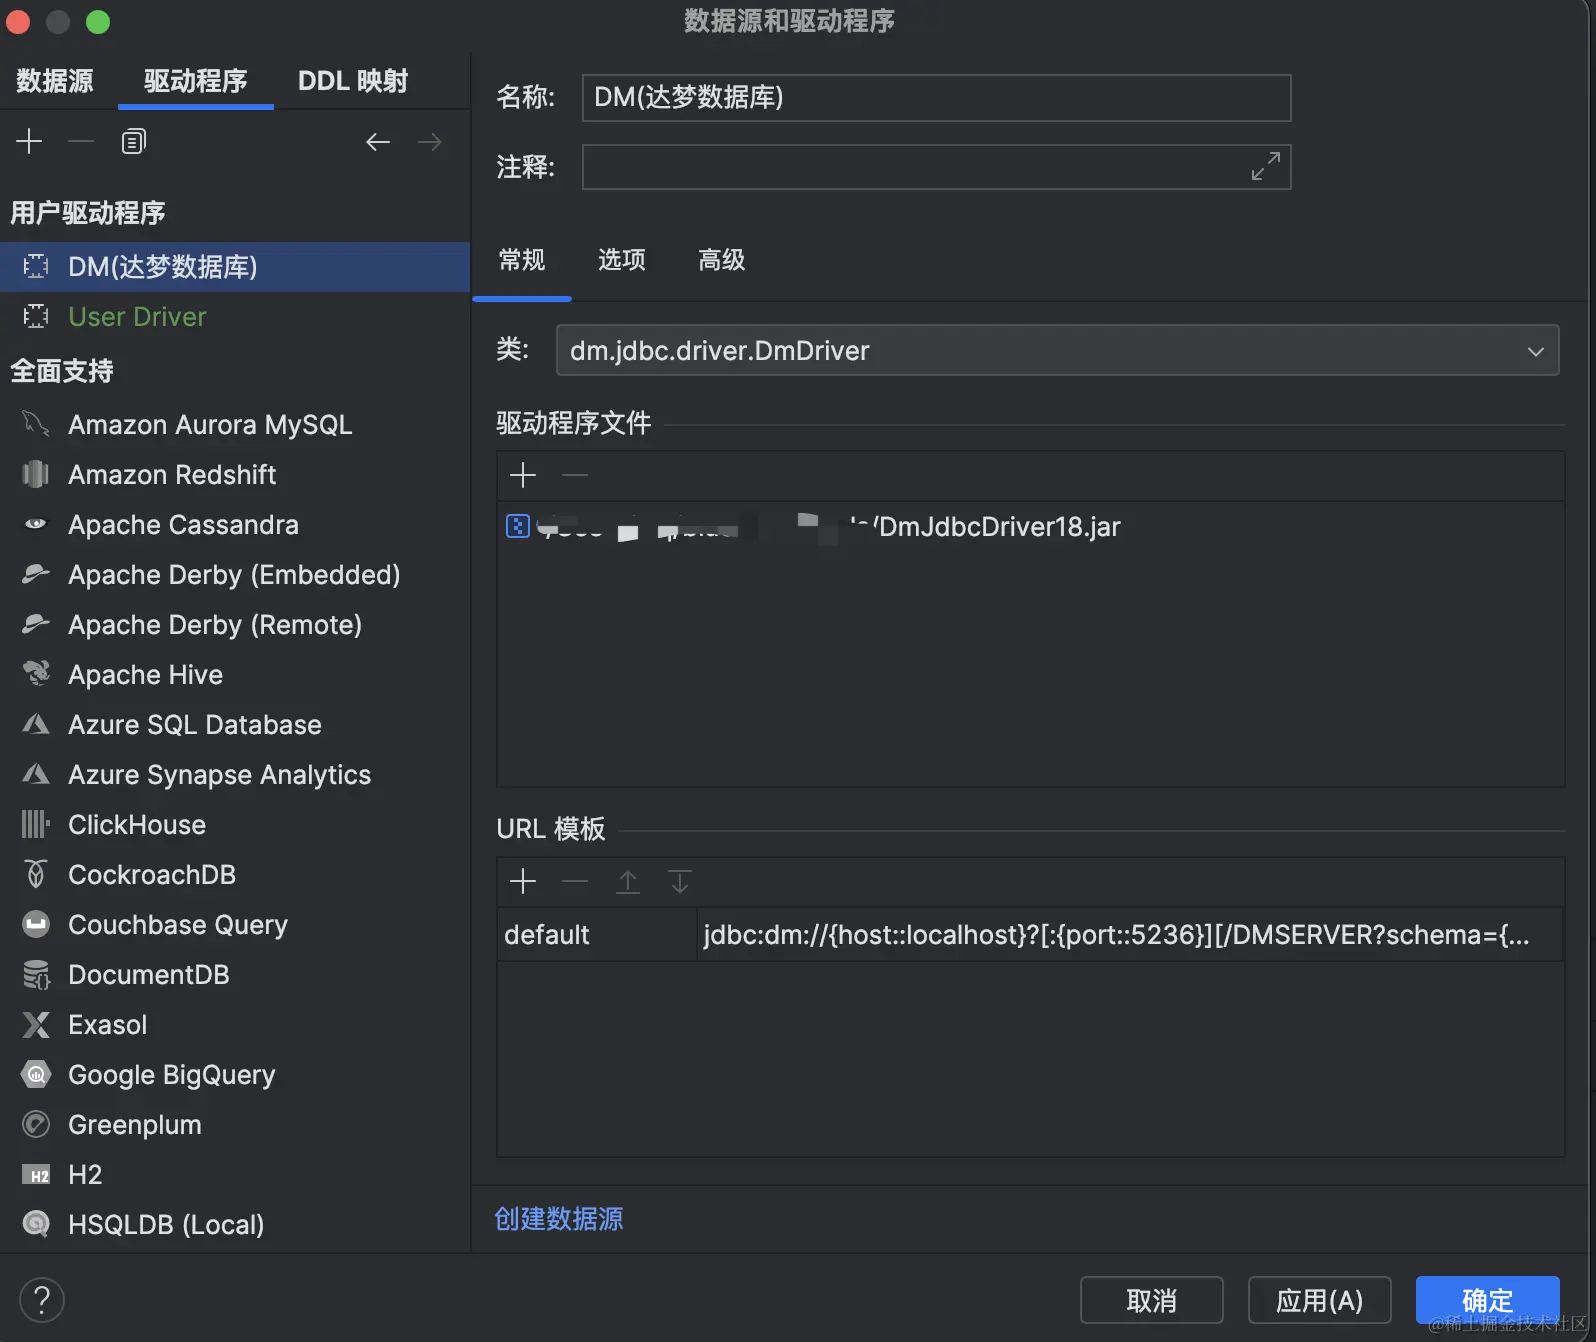1596x1342 pixels.
Task: Click the 确定 button
Action: coord(1488,1300)
